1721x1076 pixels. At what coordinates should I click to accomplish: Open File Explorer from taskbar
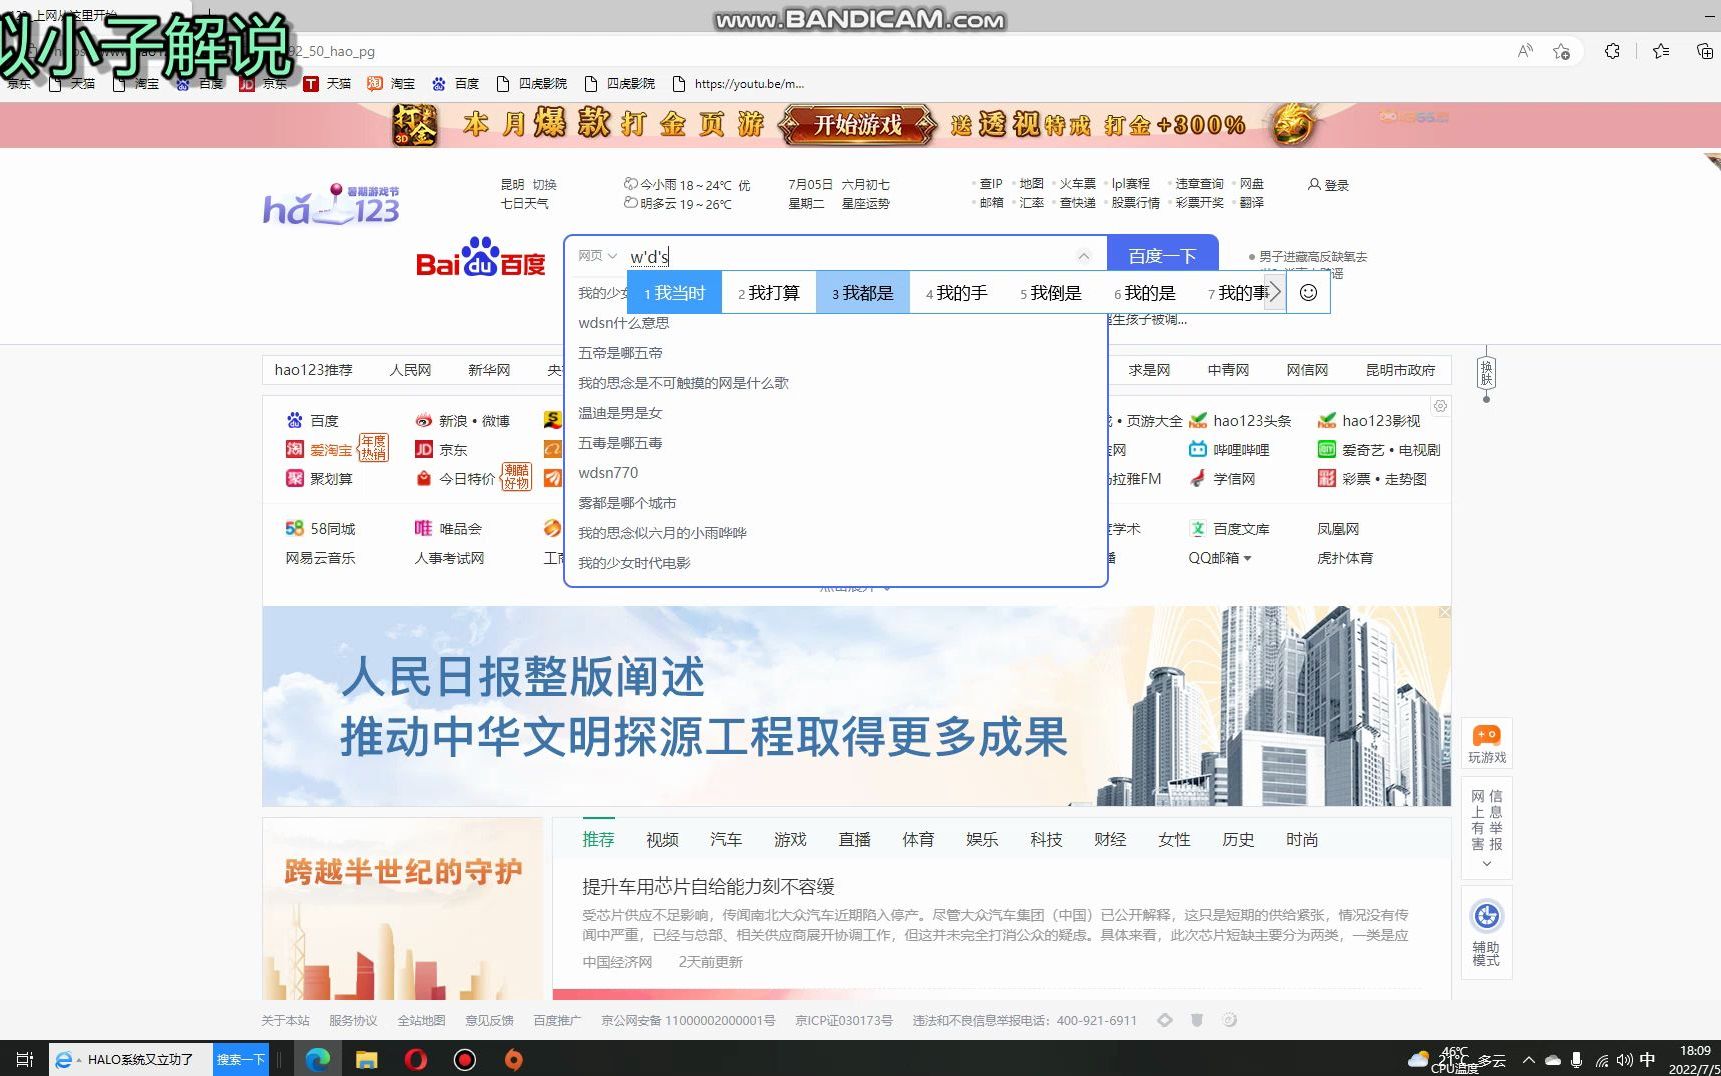coord(367,1060)
